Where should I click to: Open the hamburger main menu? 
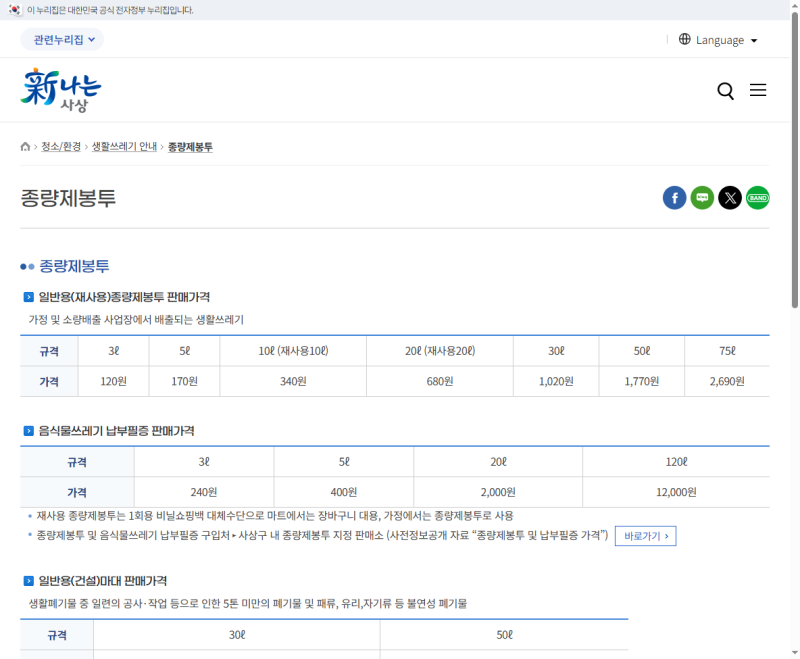pyautogui.click(x=758, y=90)
